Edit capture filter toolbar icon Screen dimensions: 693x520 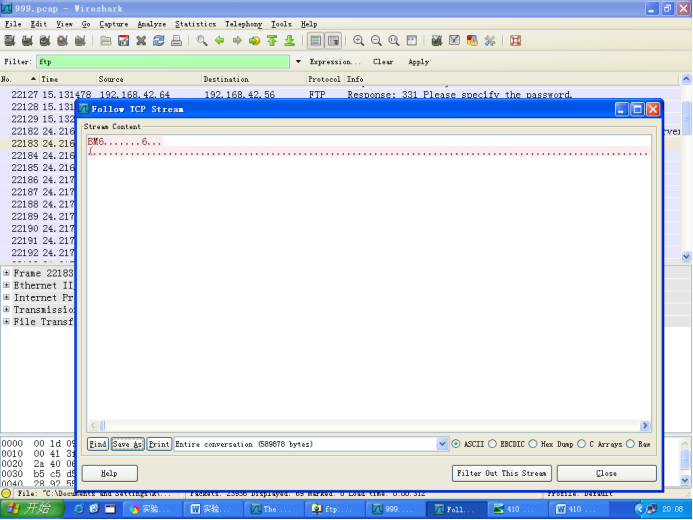coord(437,41)
